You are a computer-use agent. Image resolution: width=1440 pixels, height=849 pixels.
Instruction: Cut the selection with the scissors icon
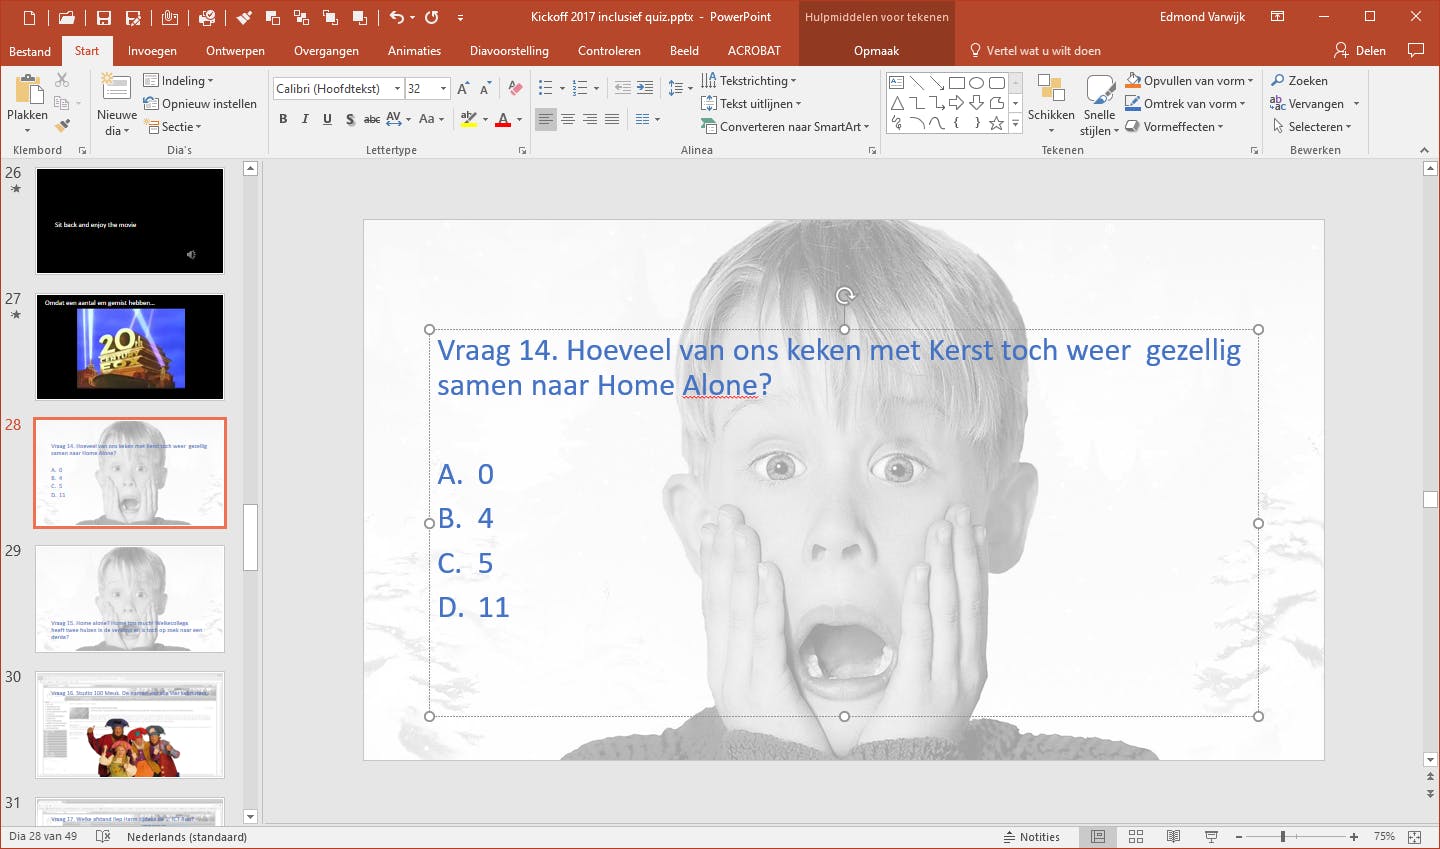pos(62,80)
